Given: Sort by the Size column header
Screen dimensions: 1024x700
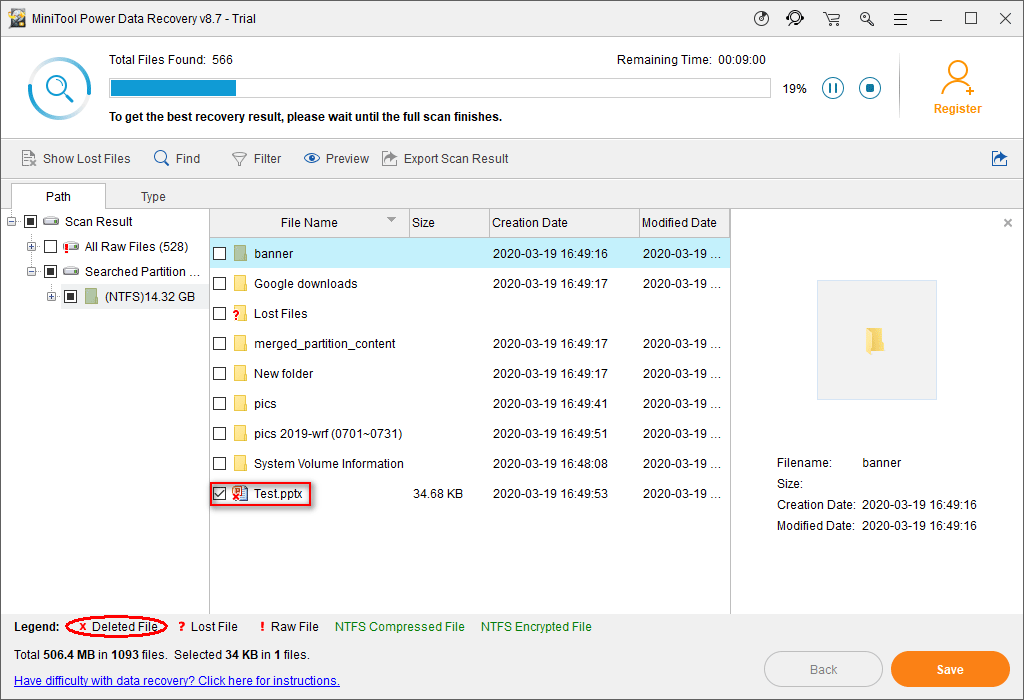Looking at the screenshot, I should coord(449,223).
